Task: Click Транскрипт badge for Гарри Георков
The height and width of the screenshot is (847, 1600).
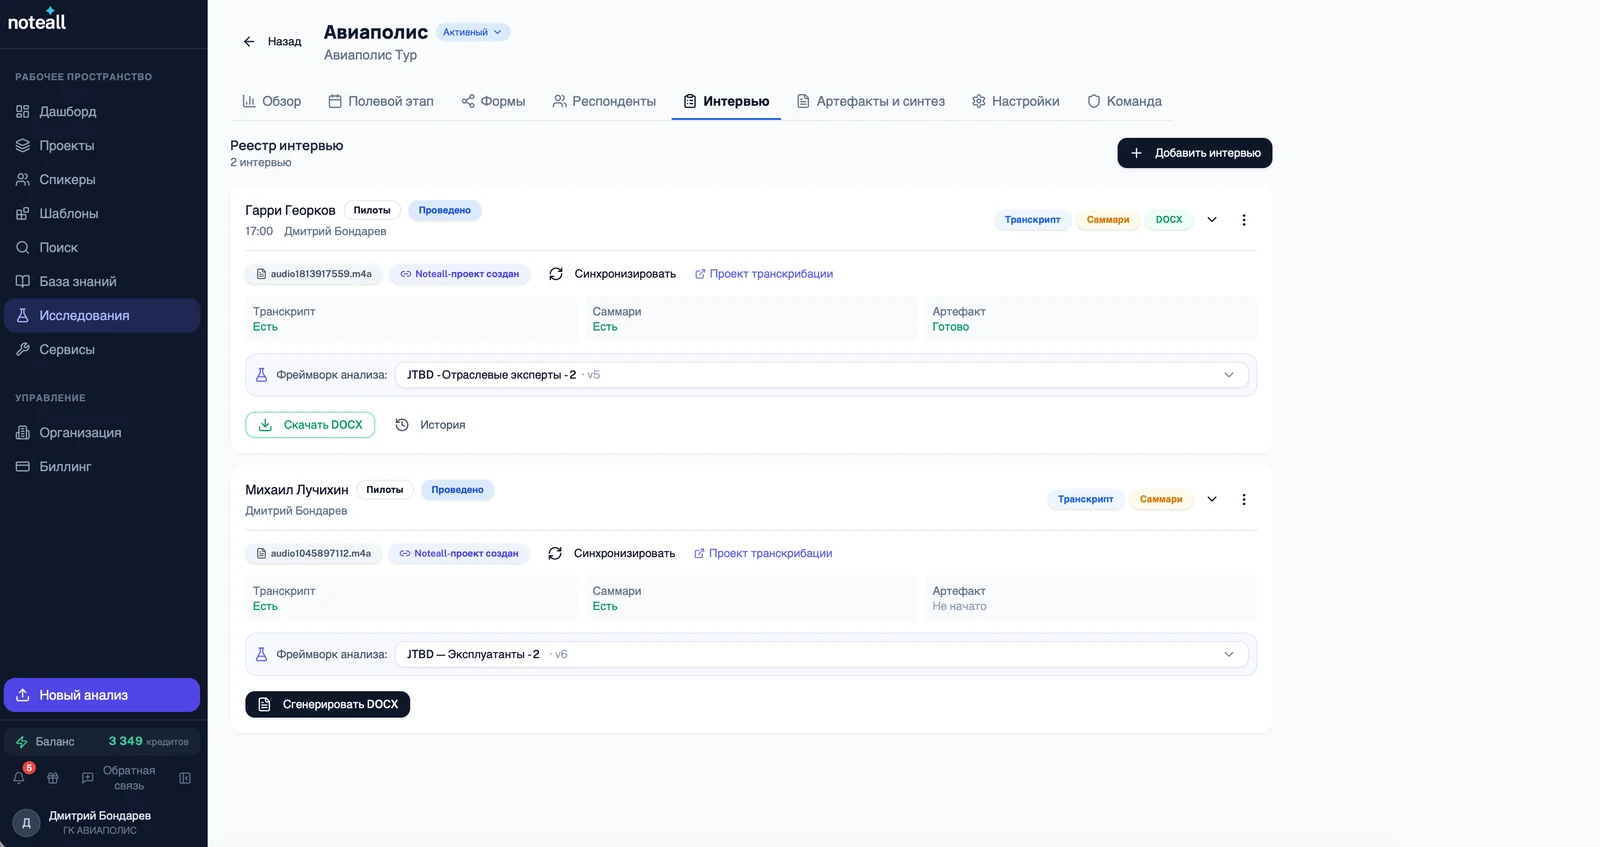Action: point(1032,220)
